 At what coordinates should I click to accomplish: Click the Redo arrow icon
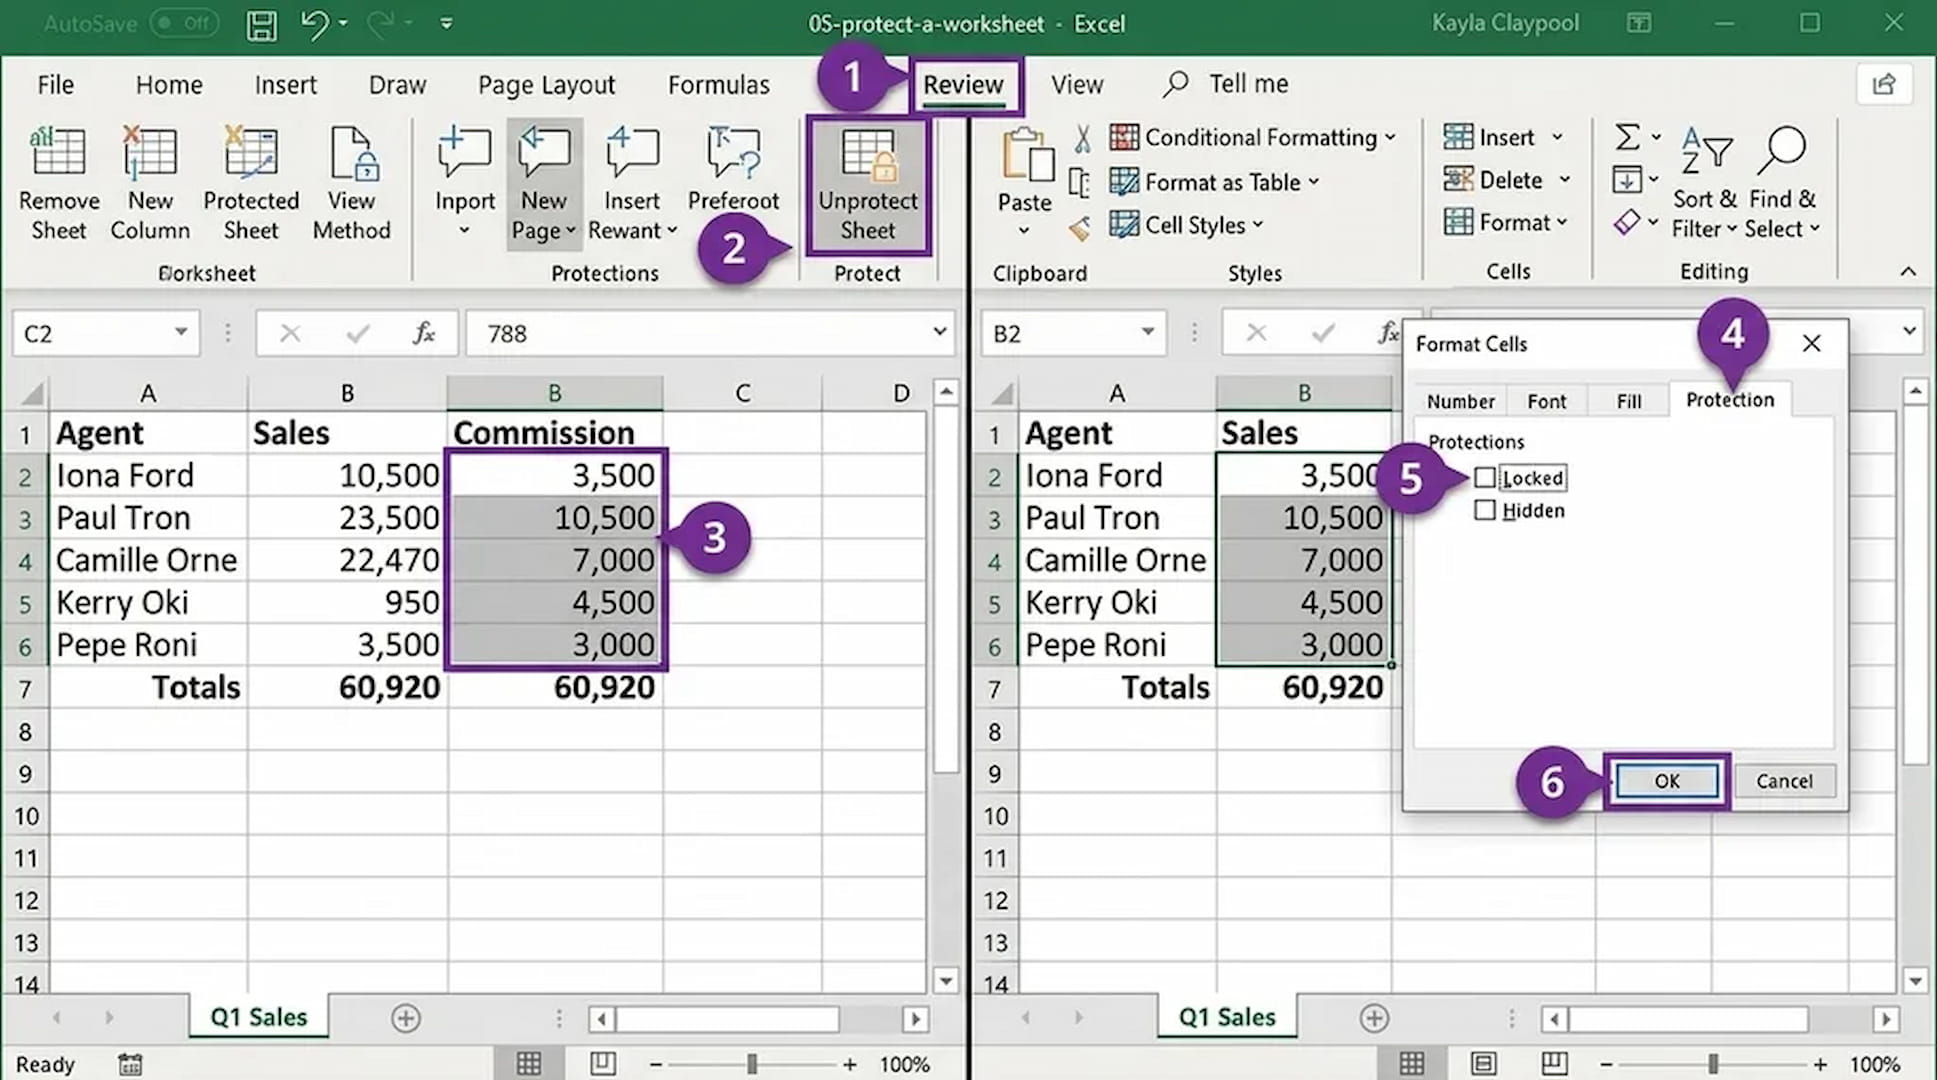(382, 24)
